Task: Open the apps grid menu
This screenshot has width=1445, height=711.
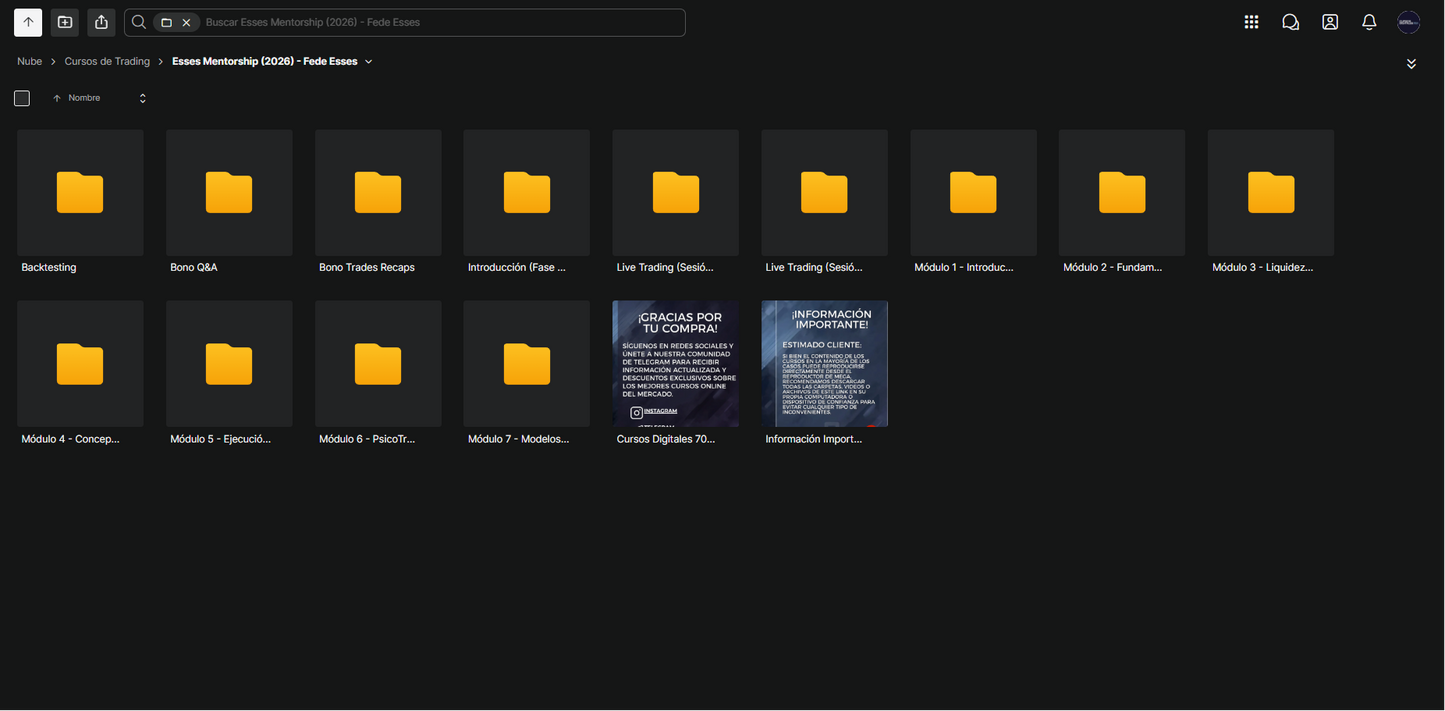Action: pos(1251,22)
